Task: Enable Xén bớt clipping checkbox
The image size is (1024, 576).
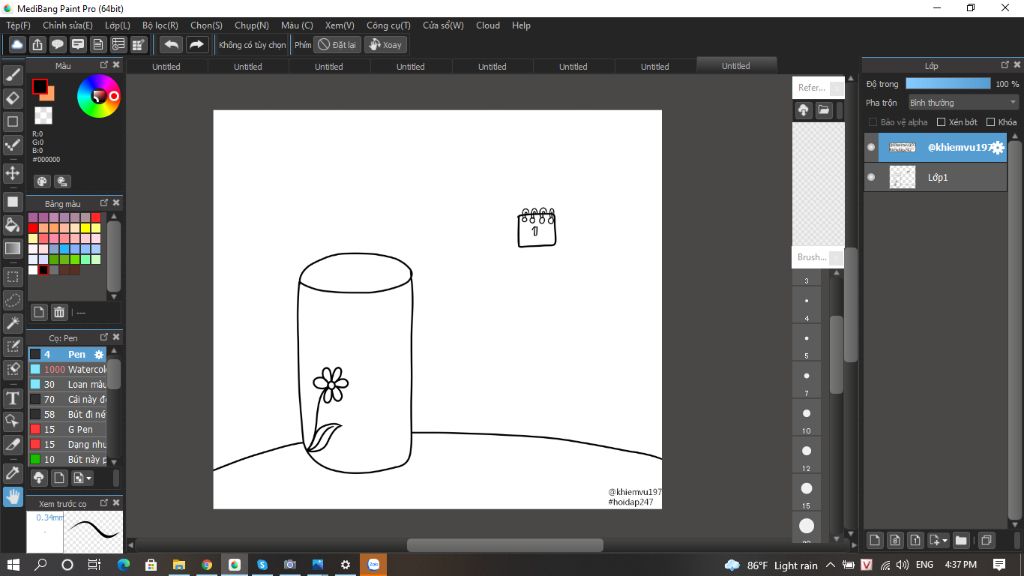Action: [x=941, y=122]
